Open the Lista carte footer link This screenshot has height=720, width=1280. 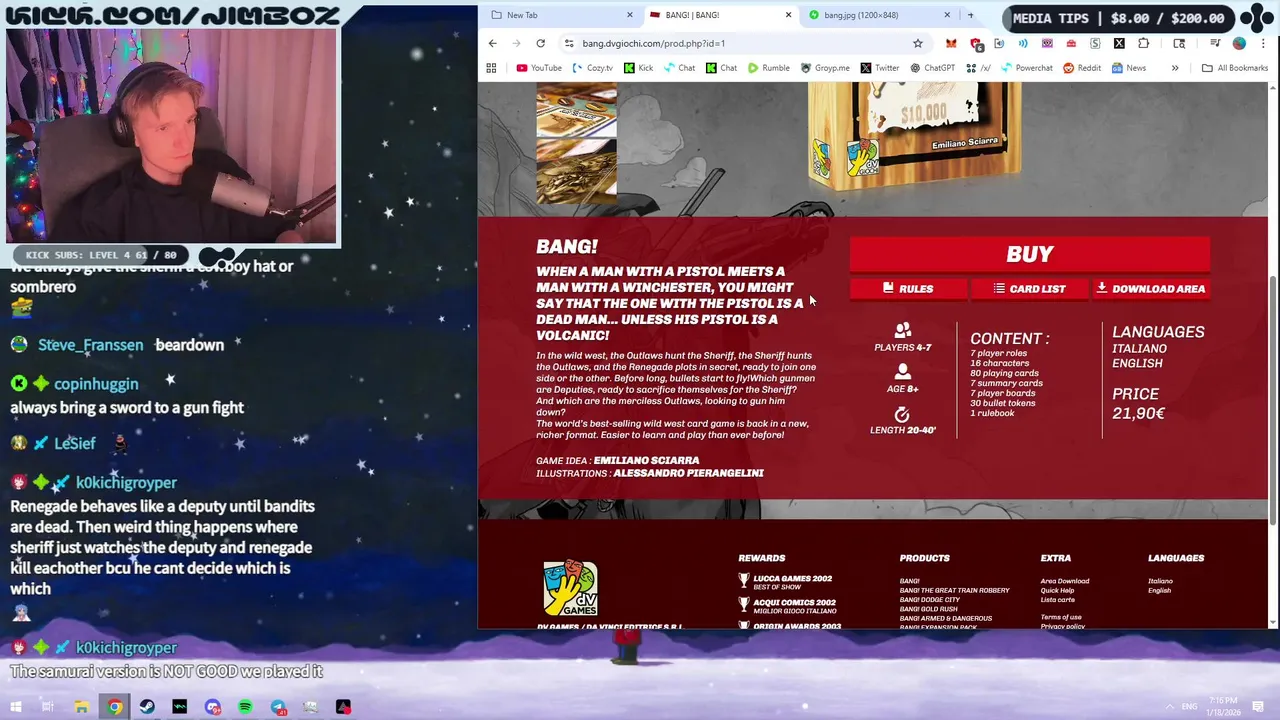(x=1057, y=600)
